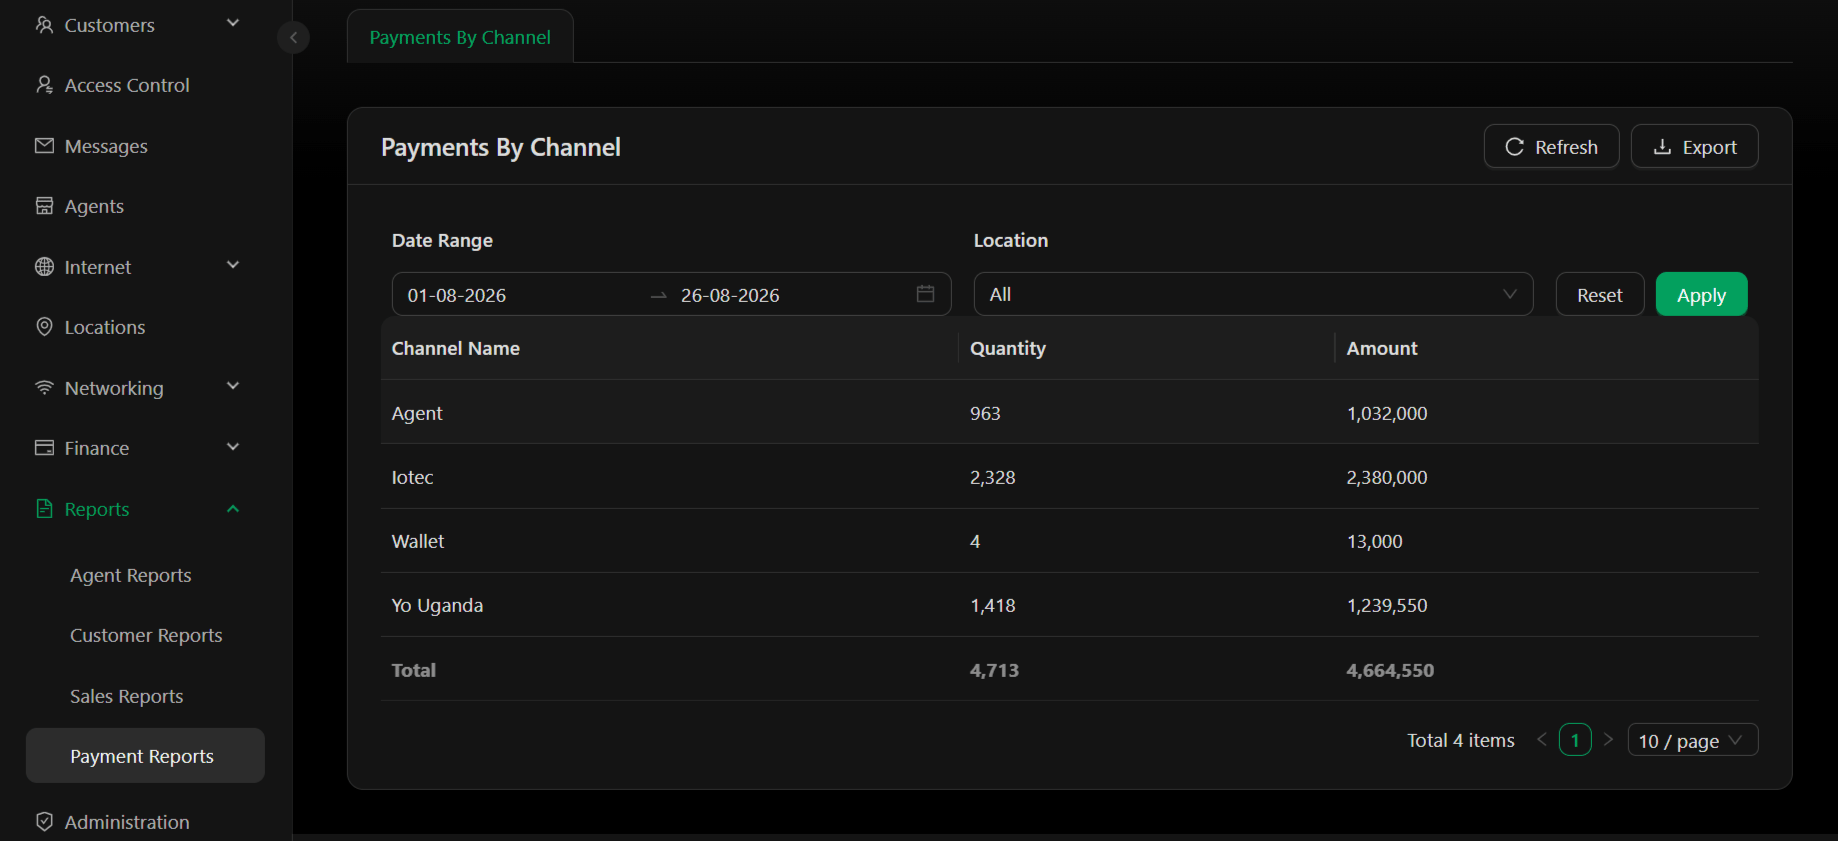Open the 10 / page size dropdown
The width and height of the screenshot is (1838, 841).
point(1692,740)
